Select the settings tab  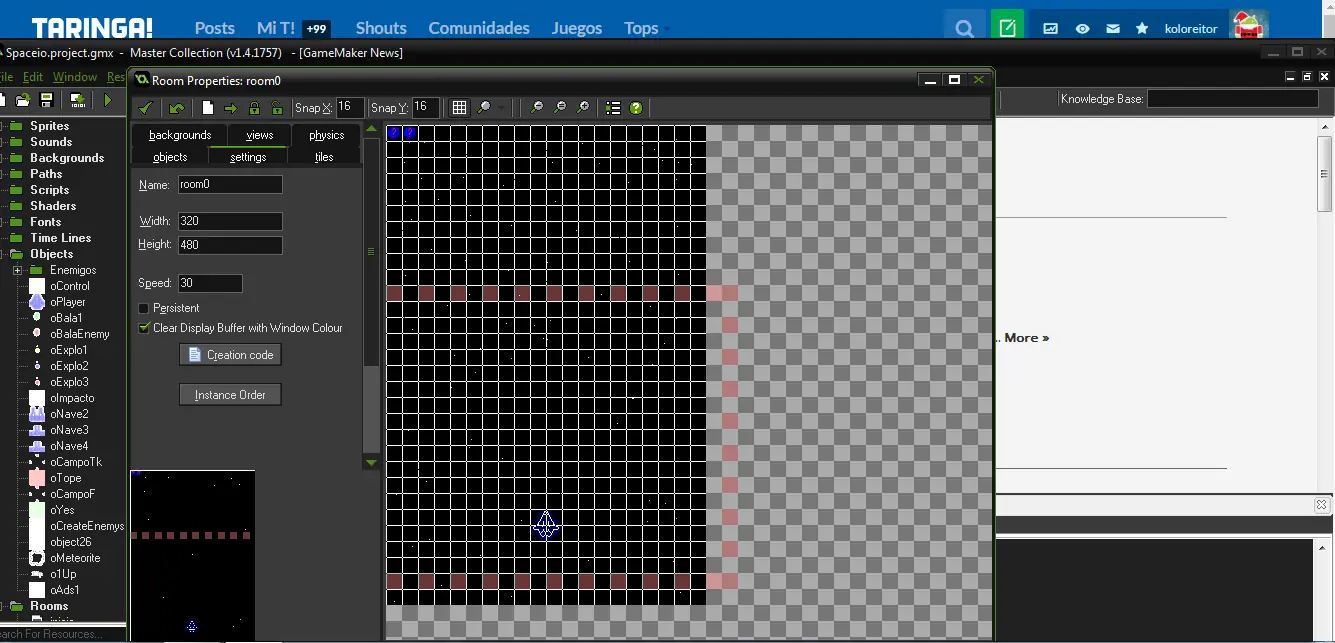point(248,157)
